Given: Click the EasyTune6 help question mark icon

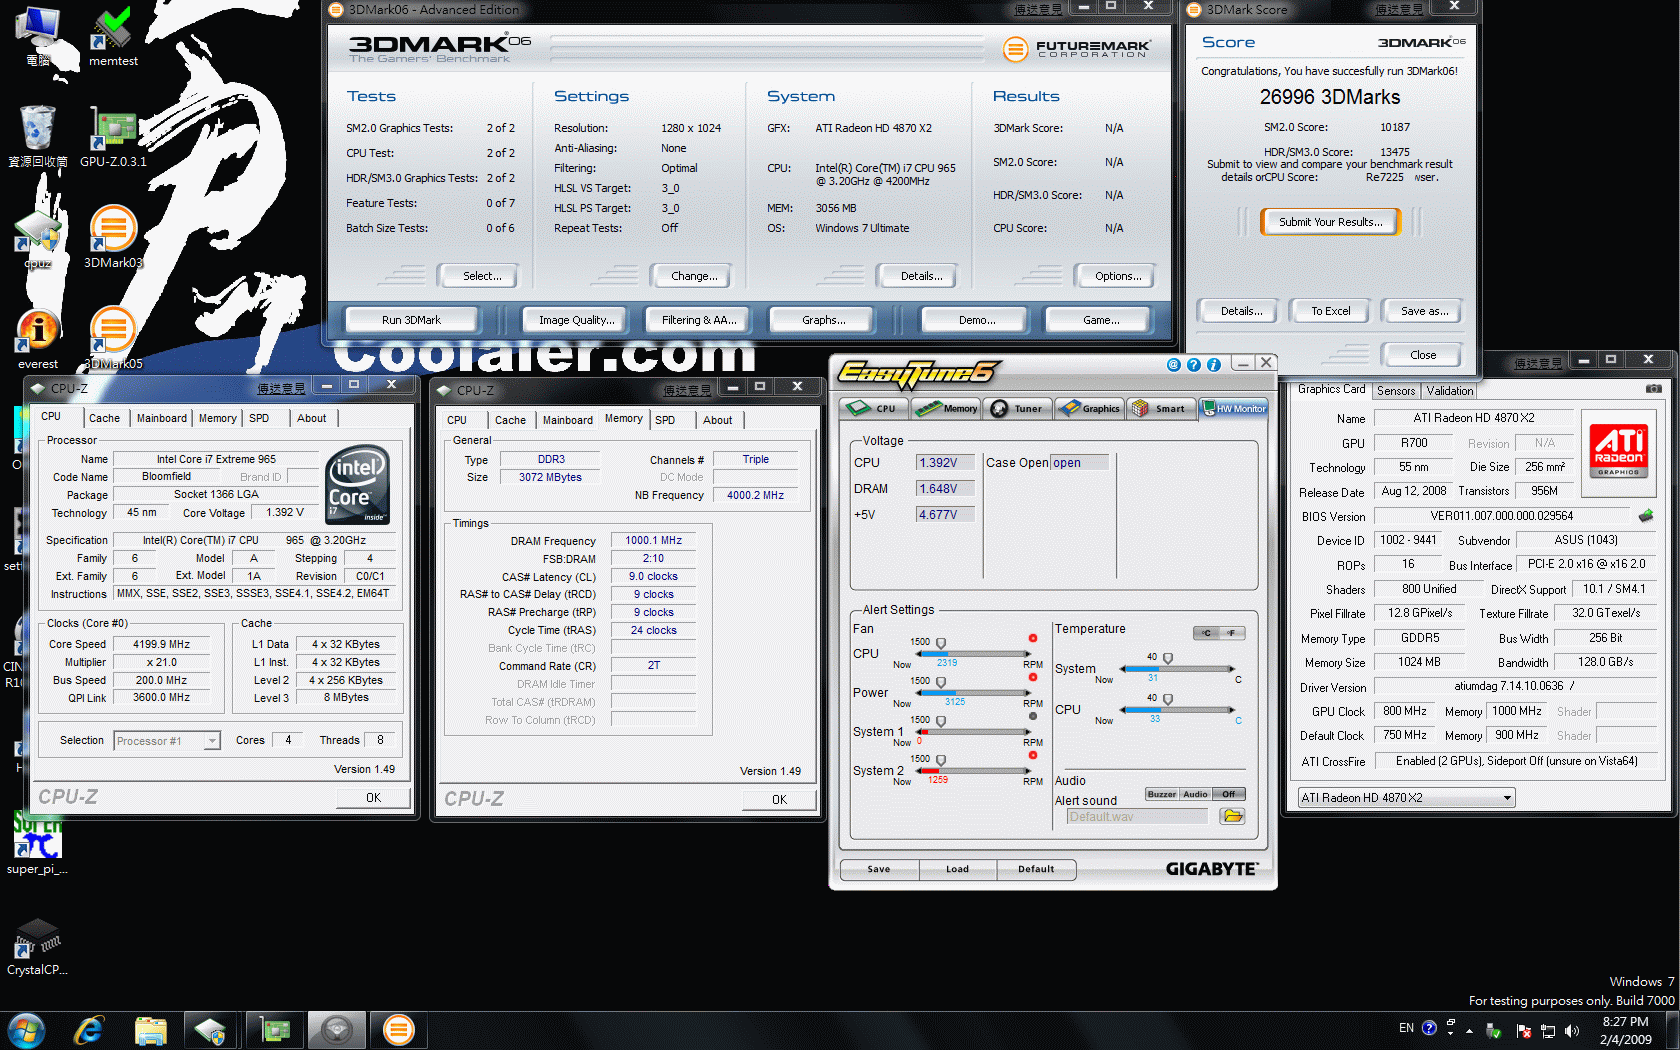Looking at the screenshot, I should click(1194, 365).
